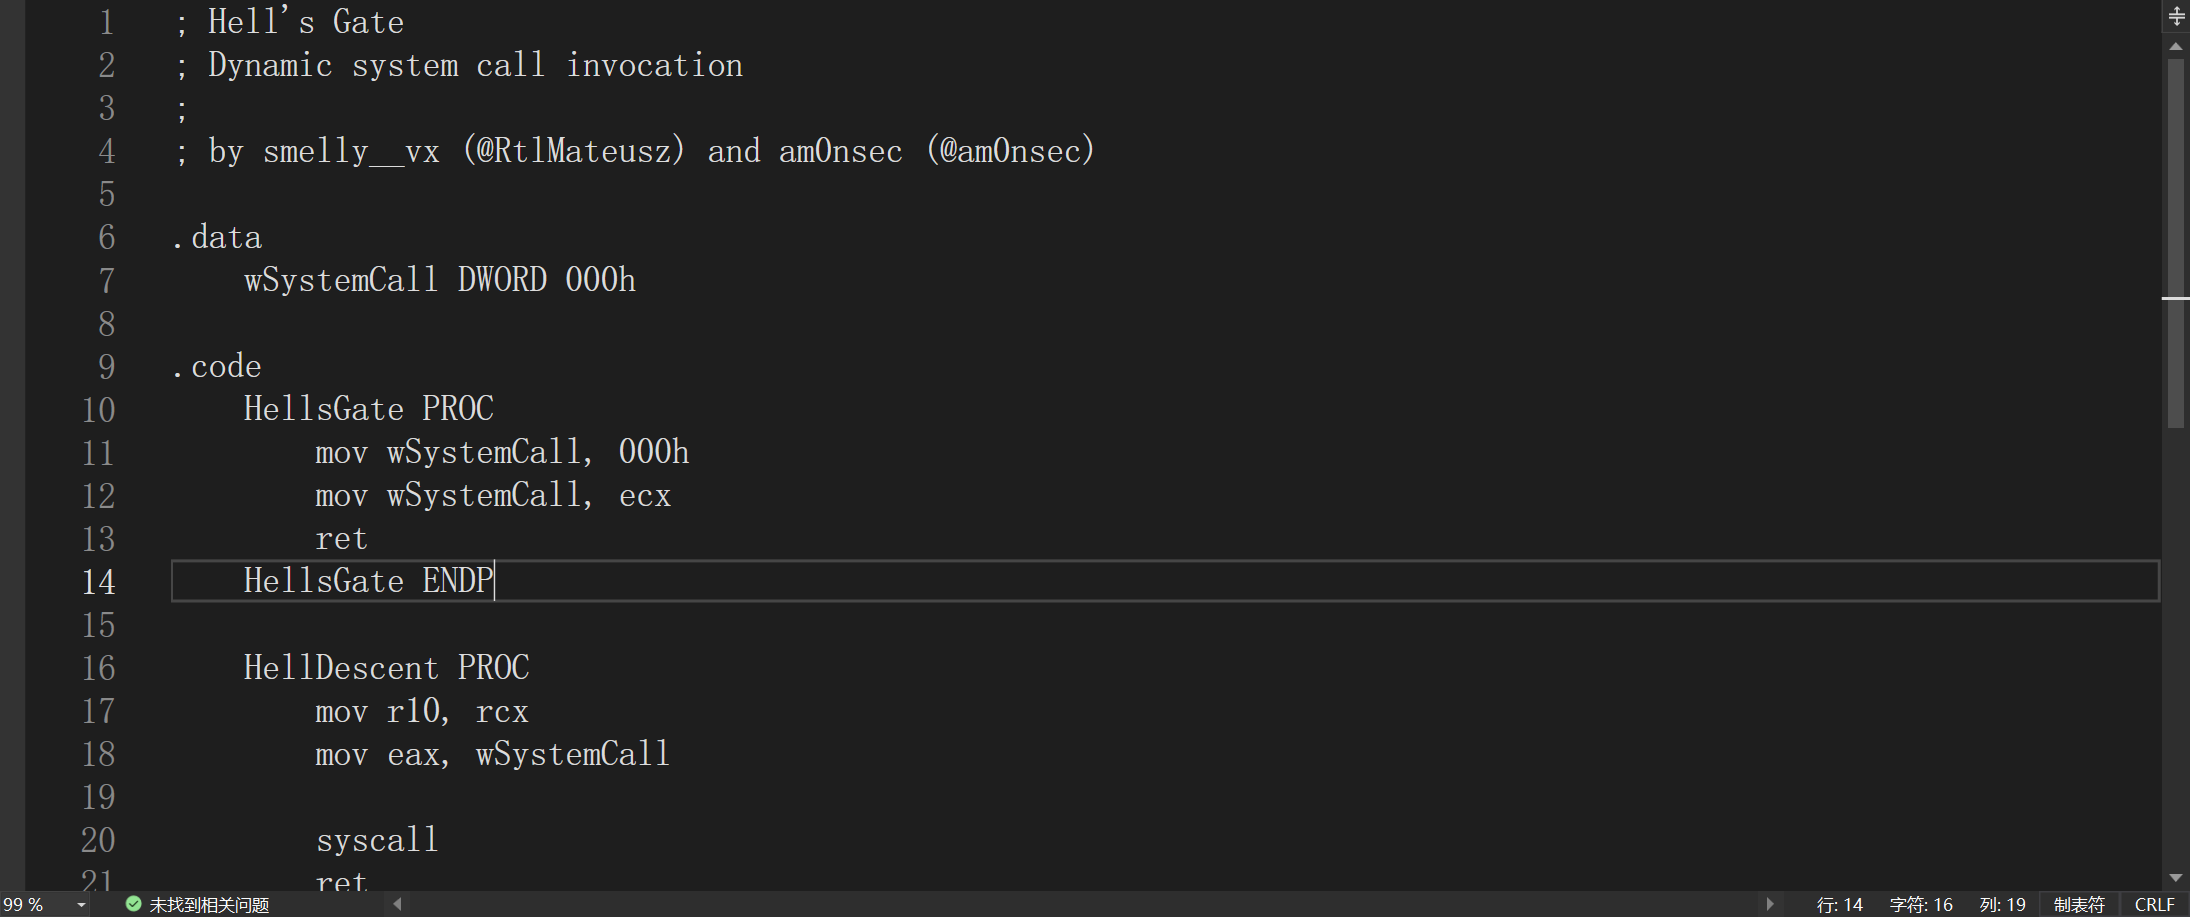Click the green no-issues checkmark icon

133,904
